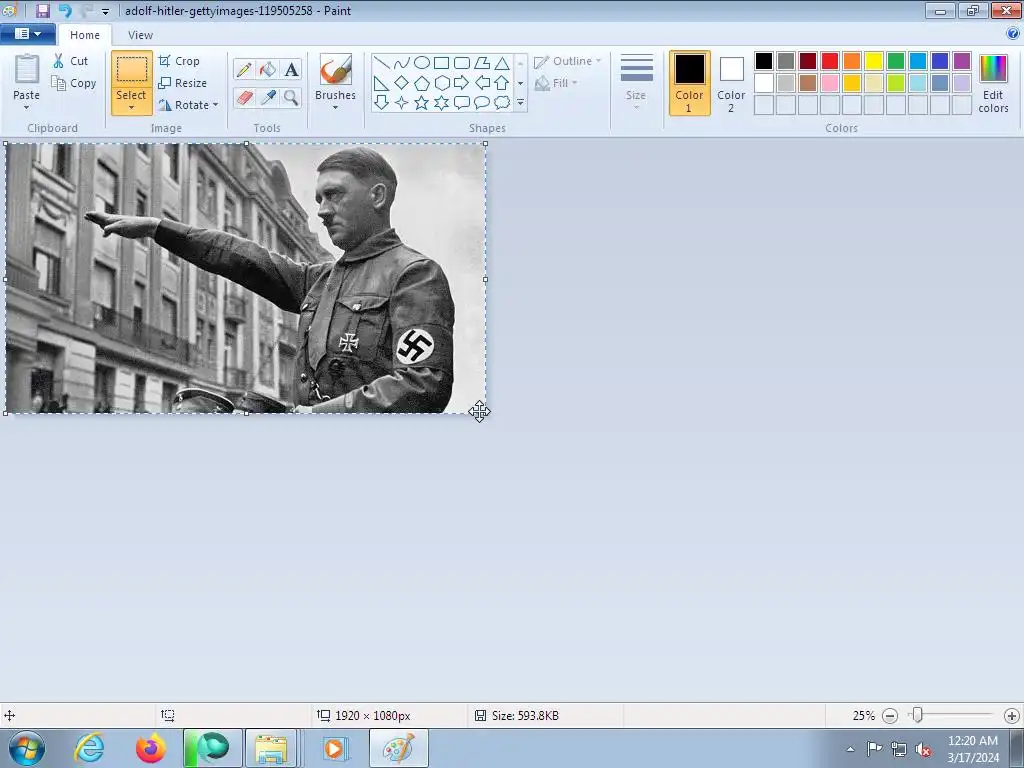The image size is (1024, 768).
Task: Pick the yellow color swatch
Action: tap(874, 61)
